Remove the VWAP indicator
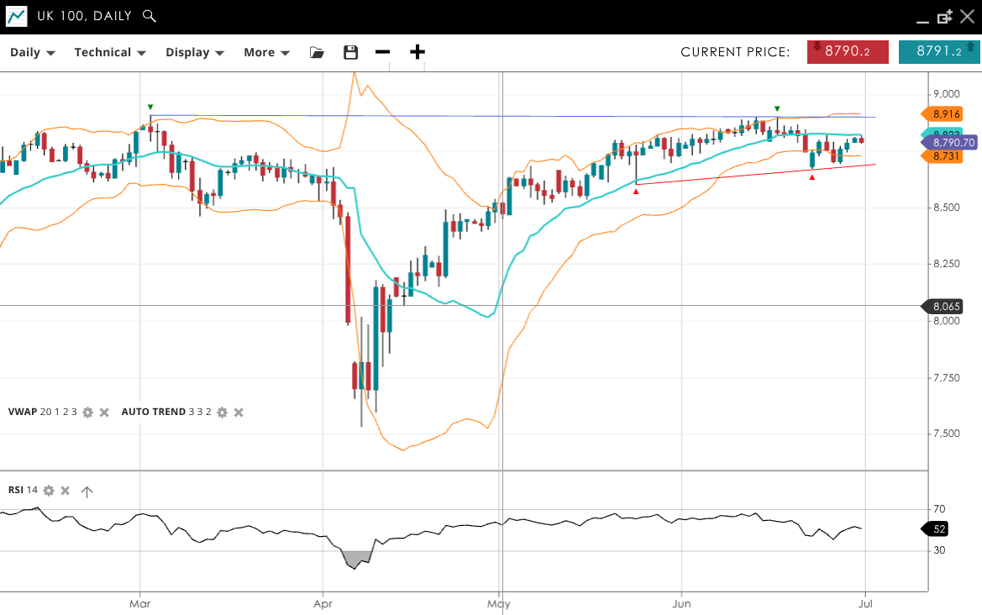The height and width of the screenshot is (615, 982). 104,412
